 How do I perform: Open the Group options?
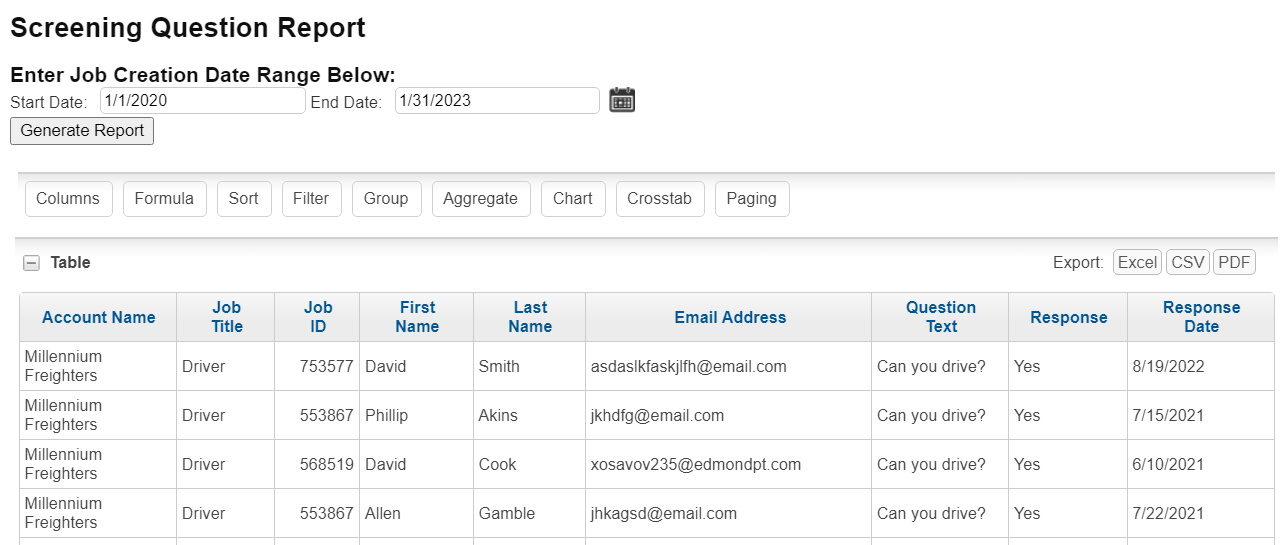(x=386, y=199)
